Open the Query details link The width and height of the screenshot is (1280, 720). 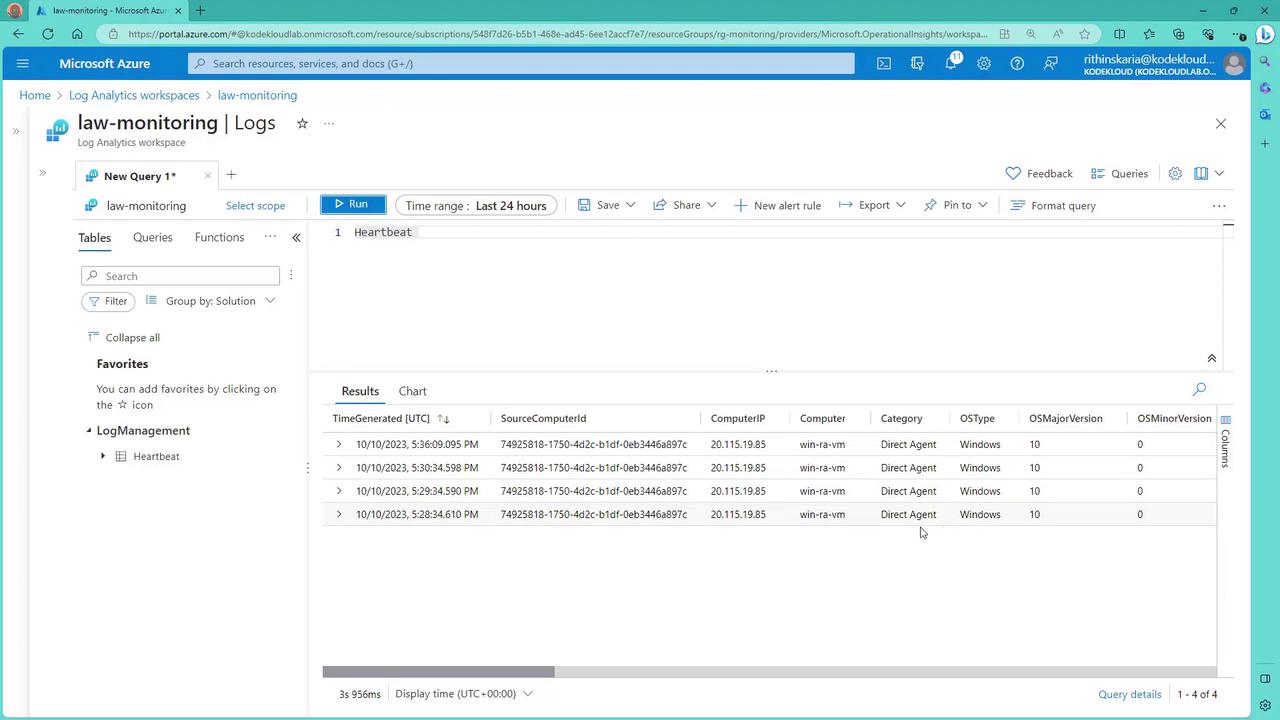1129,694
